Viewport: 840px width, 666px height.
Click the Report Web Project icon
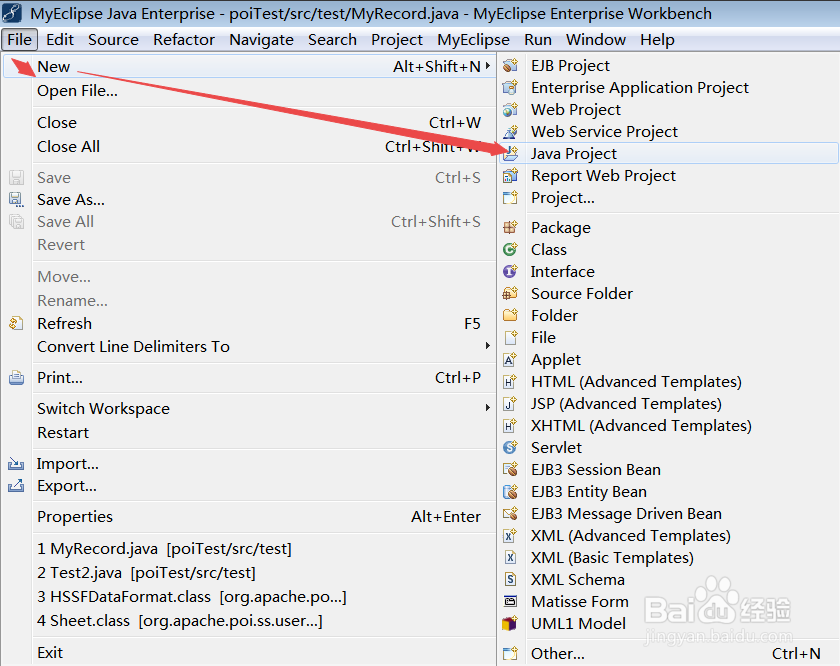[x=511, y=175]
